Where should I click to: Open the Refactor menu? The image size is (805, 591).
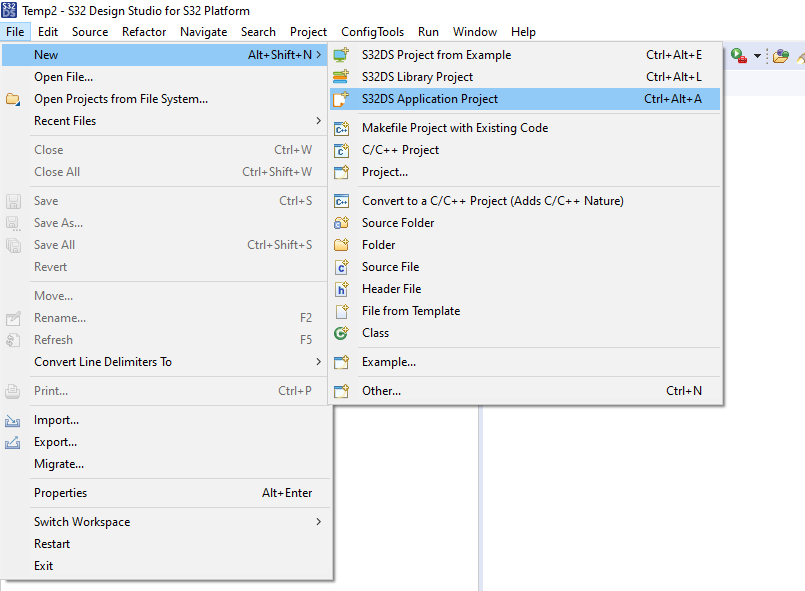pyautogui.click(x=143, y=31)
